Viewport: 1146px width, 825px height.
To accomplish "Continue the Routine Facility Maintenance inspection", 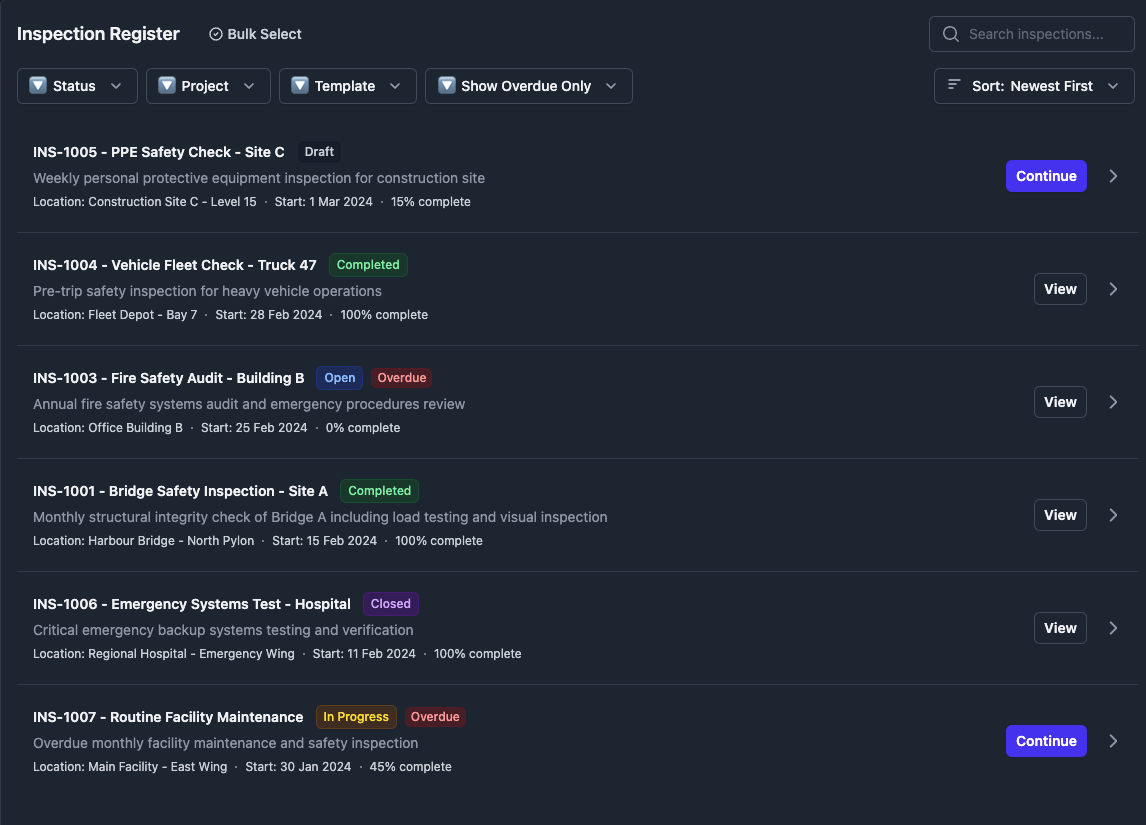I will click(1045, 741).
